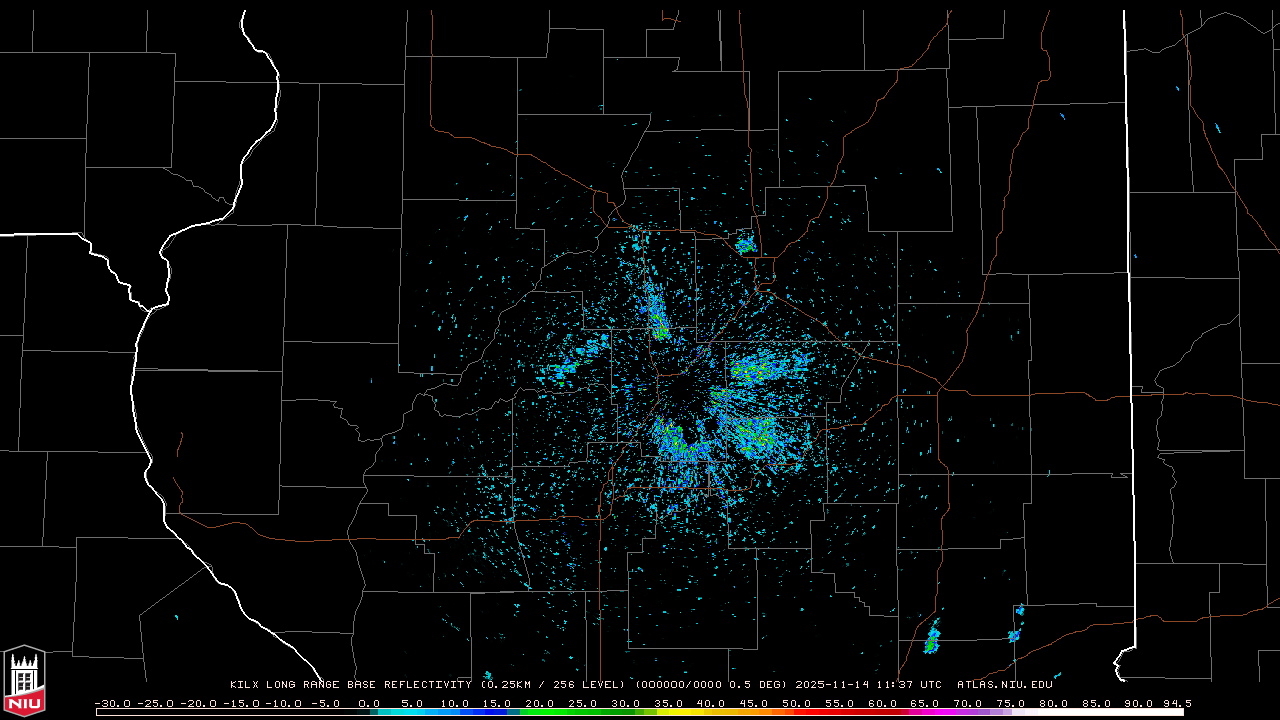This screenshot has width=1280, height=720.
Task: Click the 65.0 scale label
Action: pos(924,703)
